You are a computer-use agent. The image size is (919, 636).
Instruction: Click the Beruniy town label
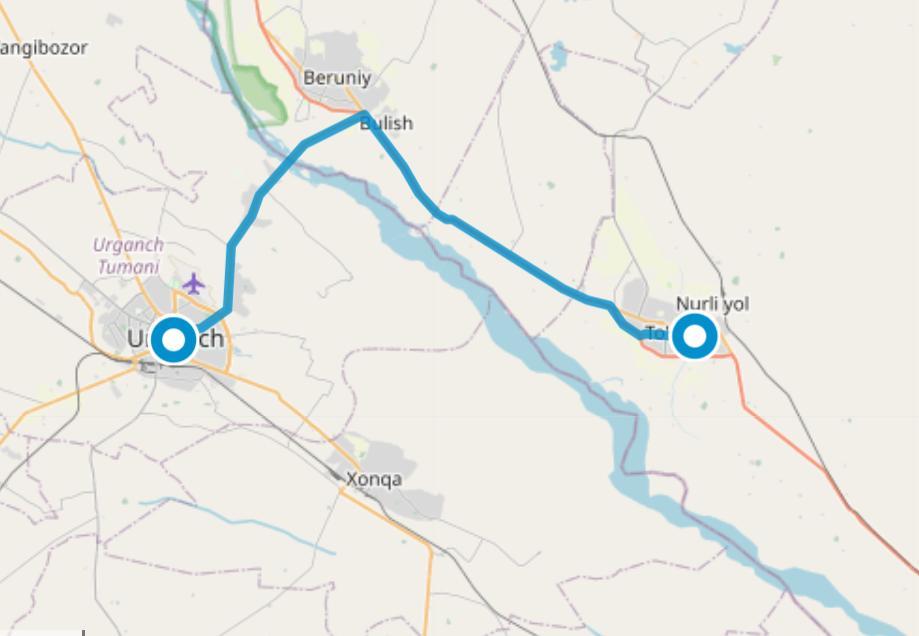[x=337, y=78]
